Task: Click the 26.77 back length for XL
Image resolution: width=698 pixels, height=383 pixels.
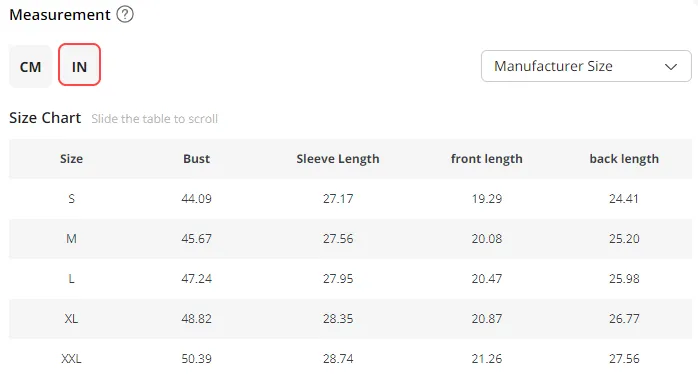Action: coord(624,319)
